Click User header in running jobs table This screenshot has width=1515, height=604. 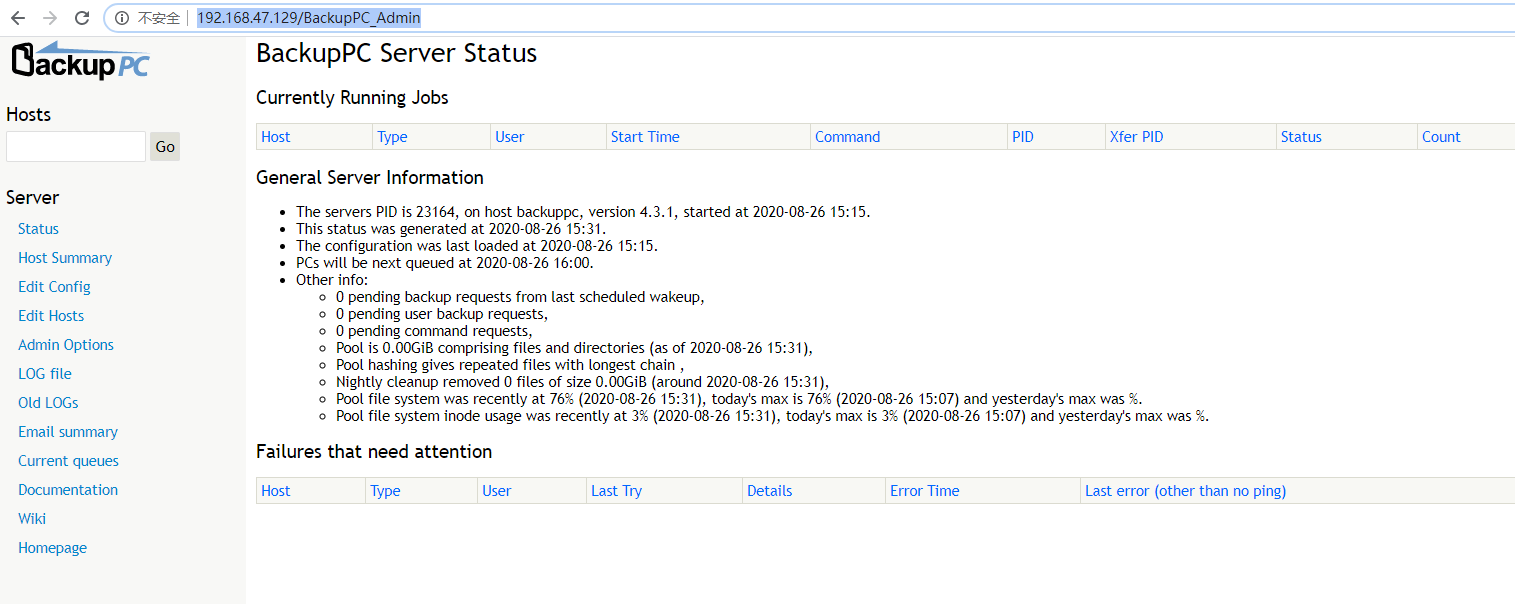[509, 137]
